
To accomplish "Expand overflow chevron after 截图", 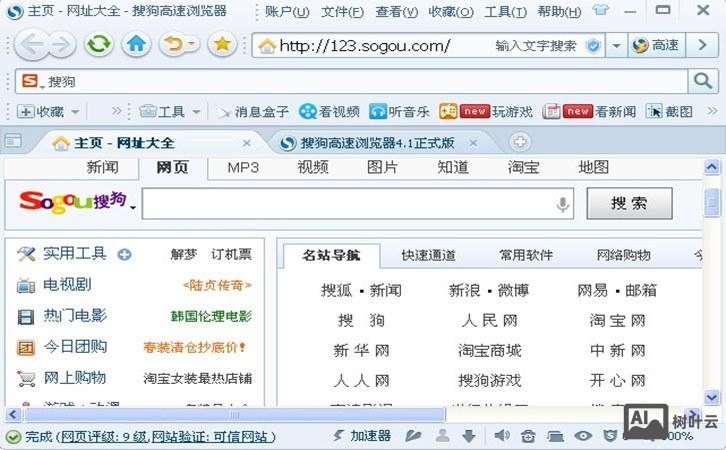I will click(713, 111).
